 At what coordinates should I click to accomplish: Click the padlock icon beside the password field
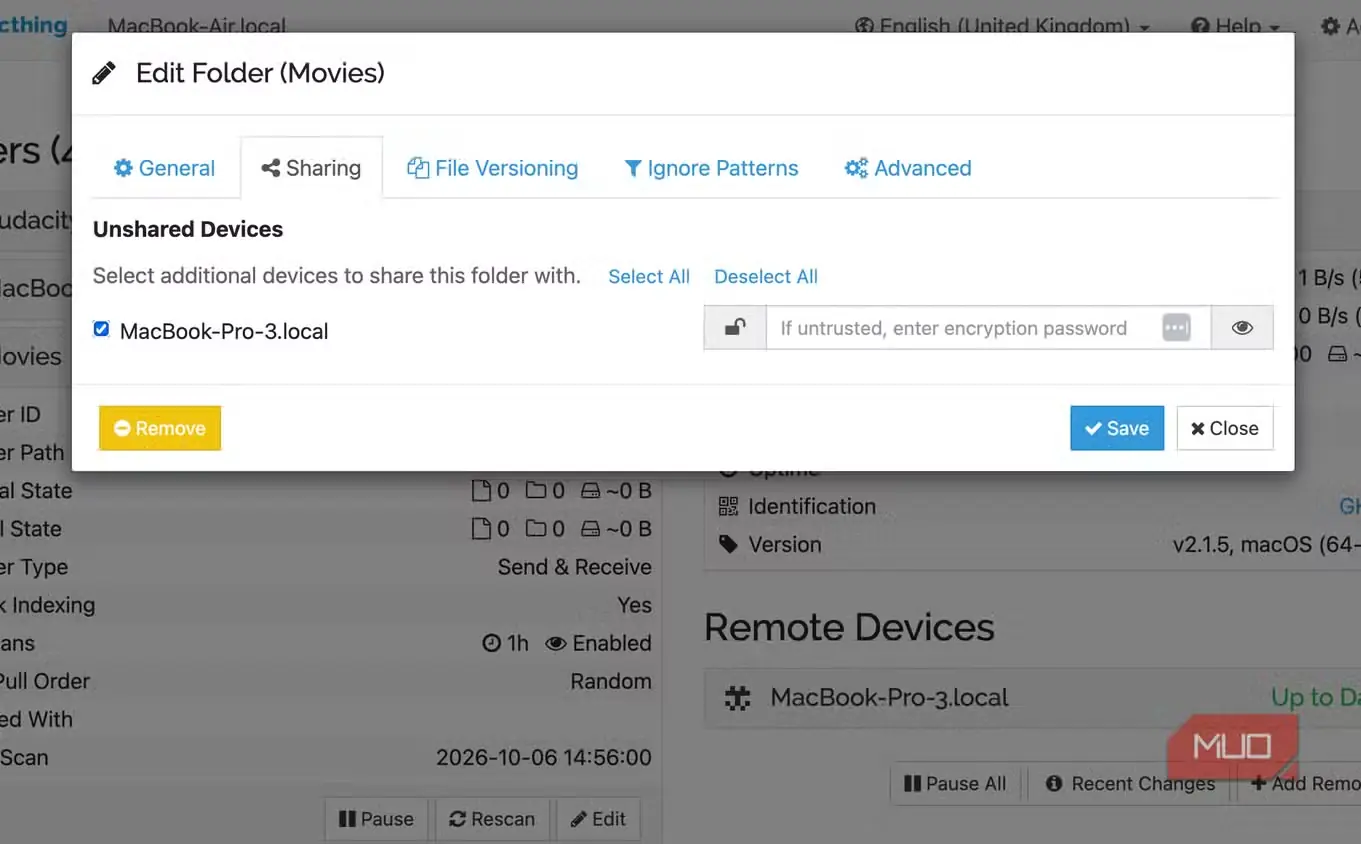point(735,328)
